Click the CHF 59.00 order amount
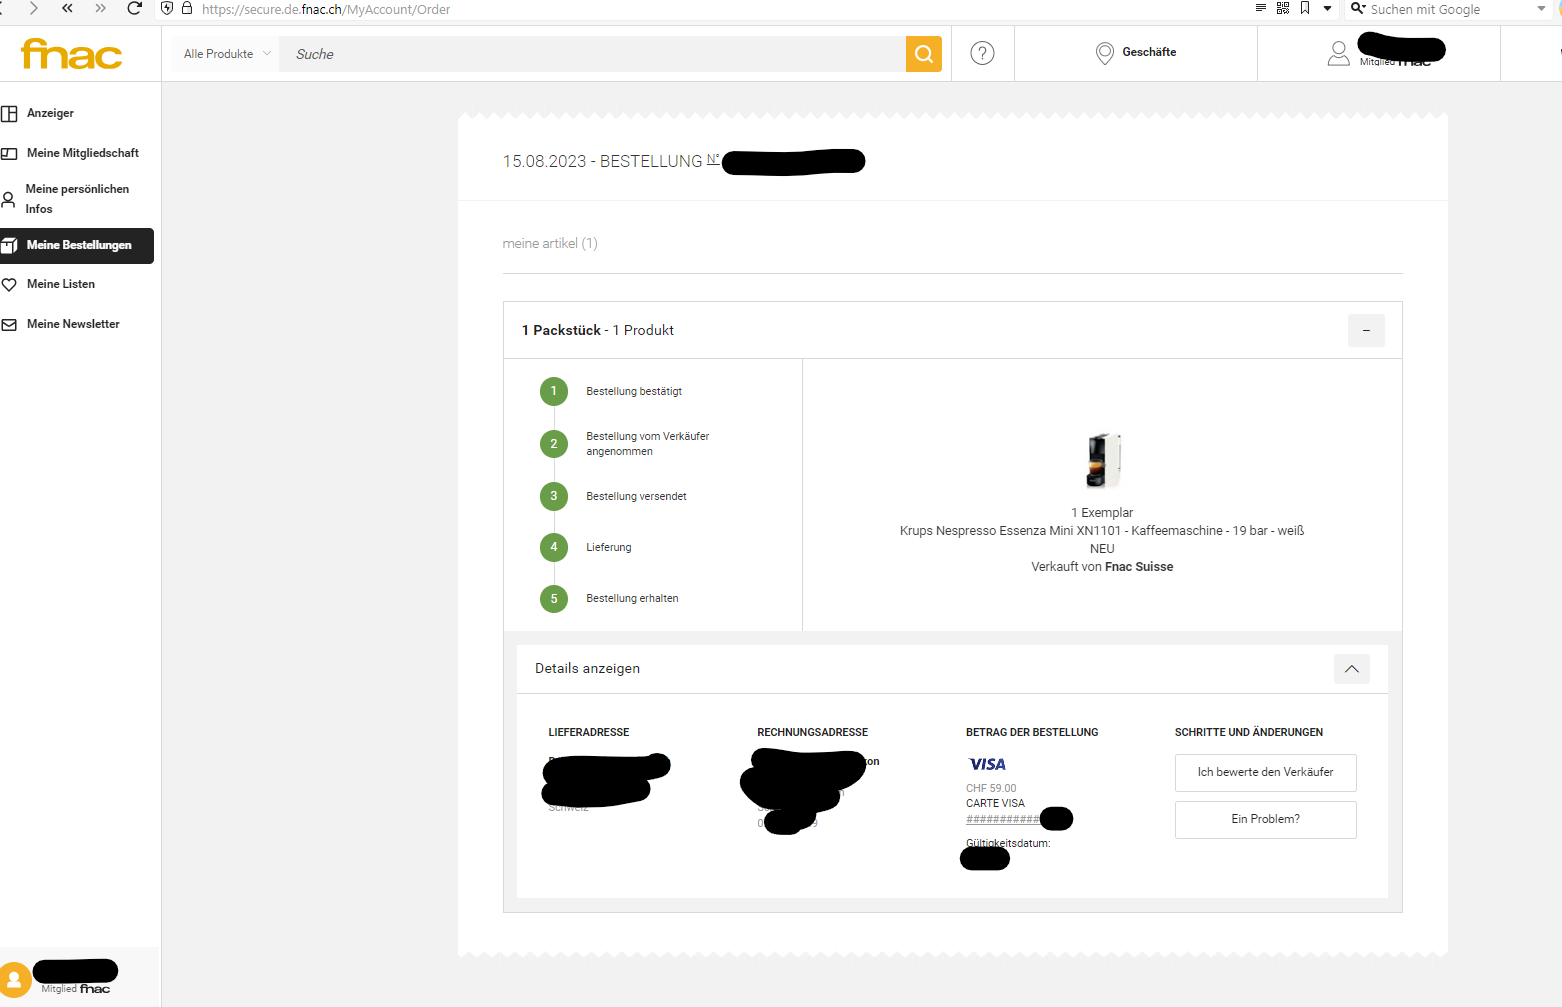 pyautogui.click(x=991, y=788)
